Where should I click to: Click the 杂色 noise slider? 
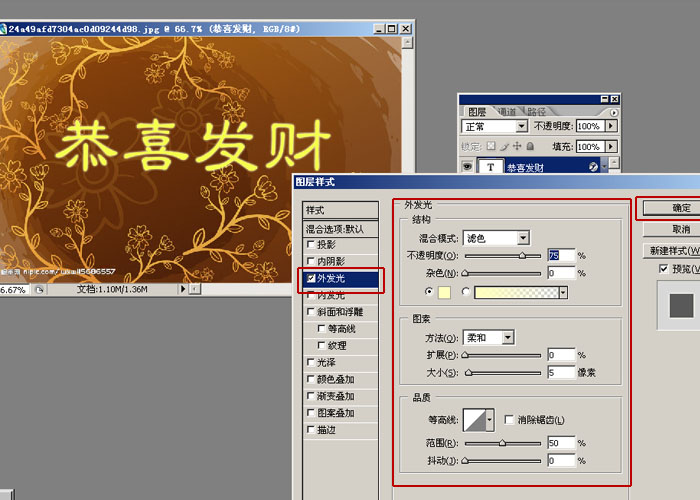click(503, 273)
